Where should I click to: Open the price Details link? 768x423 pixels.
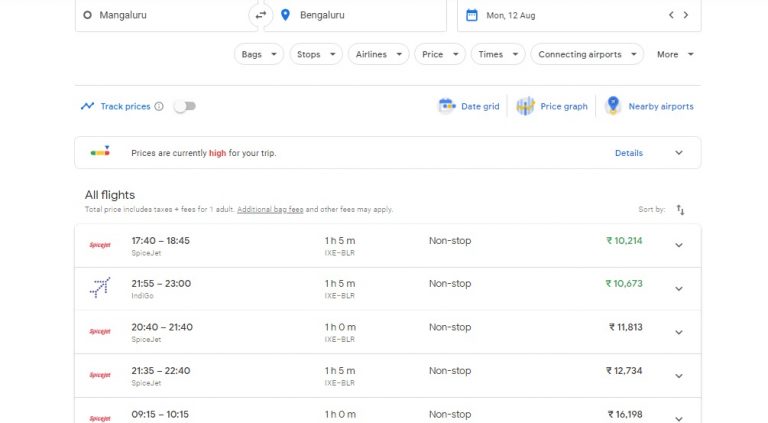[x=629, y=153]
